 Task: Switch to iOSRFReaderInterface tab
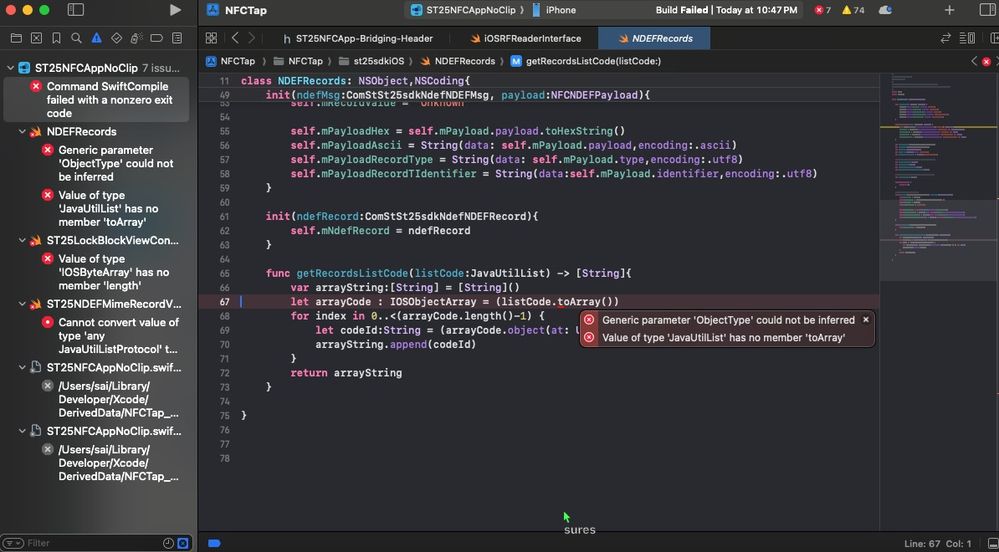524,38
